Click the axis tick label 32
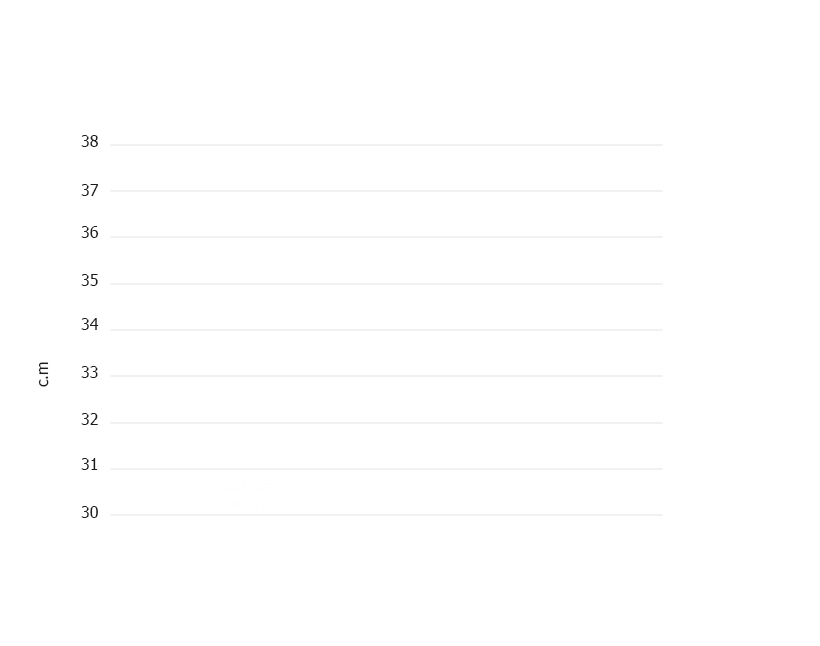Screen dimensions: 820x646 (89, 420)
